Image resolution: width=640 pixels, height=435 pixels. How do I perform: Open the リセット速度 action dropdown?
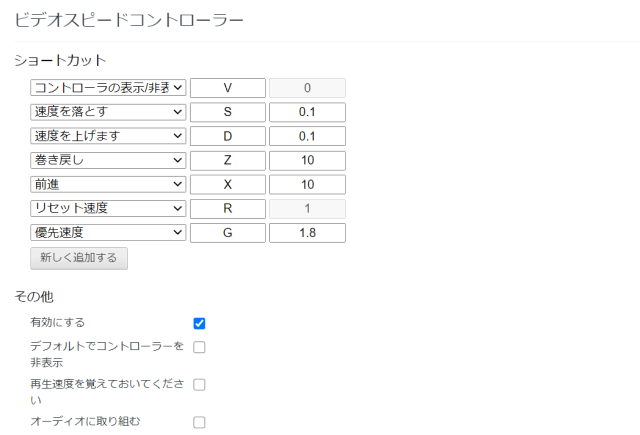(x=108, y=208)
